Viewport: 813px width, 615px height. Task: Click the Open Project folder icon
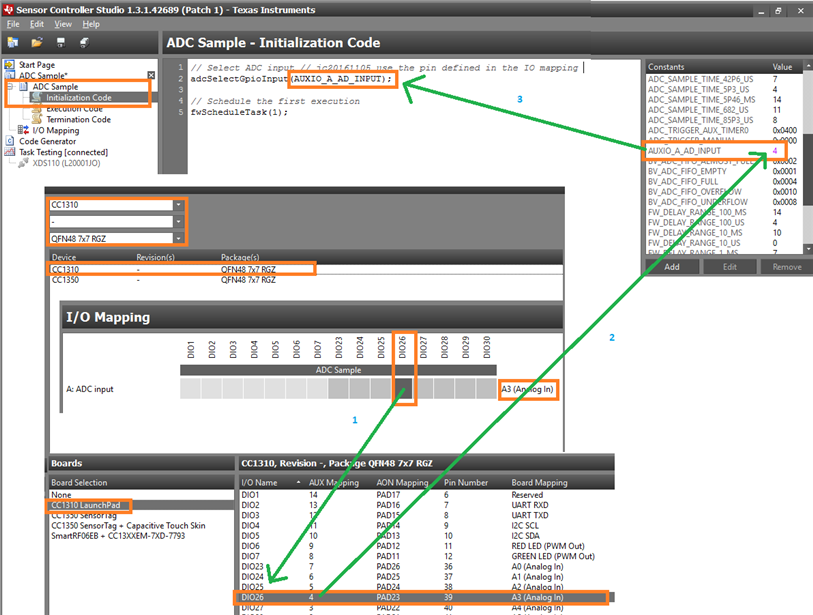click(x=37, y=43)
